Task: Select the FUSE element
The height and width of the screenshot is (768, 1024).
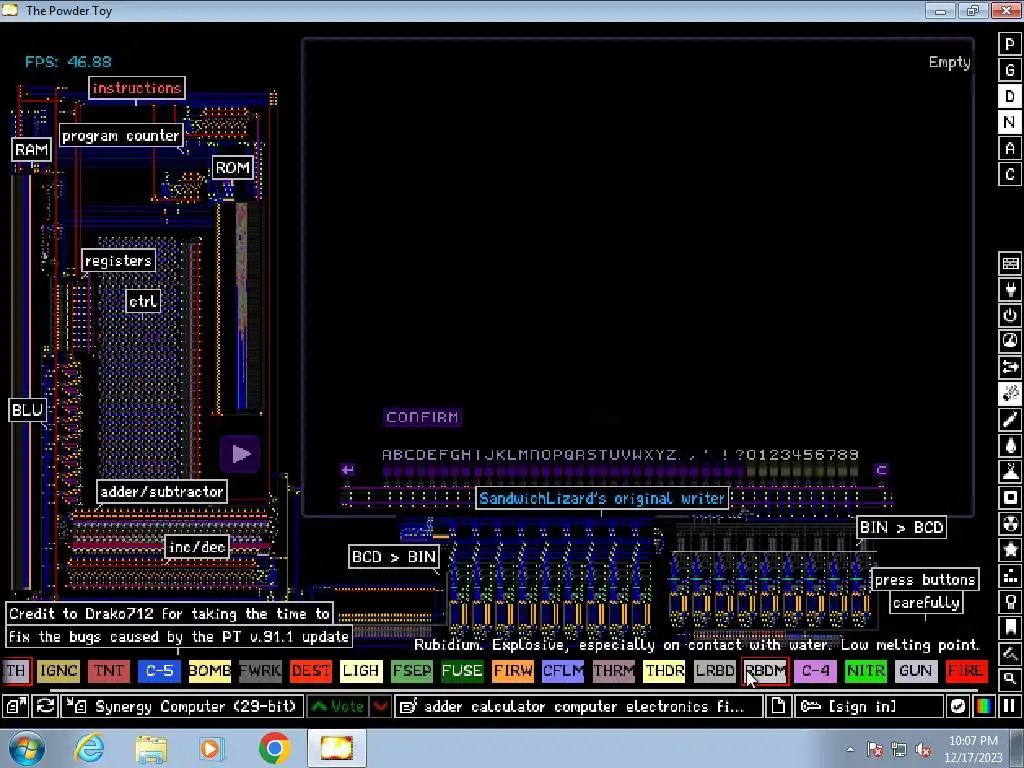Action: [462, 671]
